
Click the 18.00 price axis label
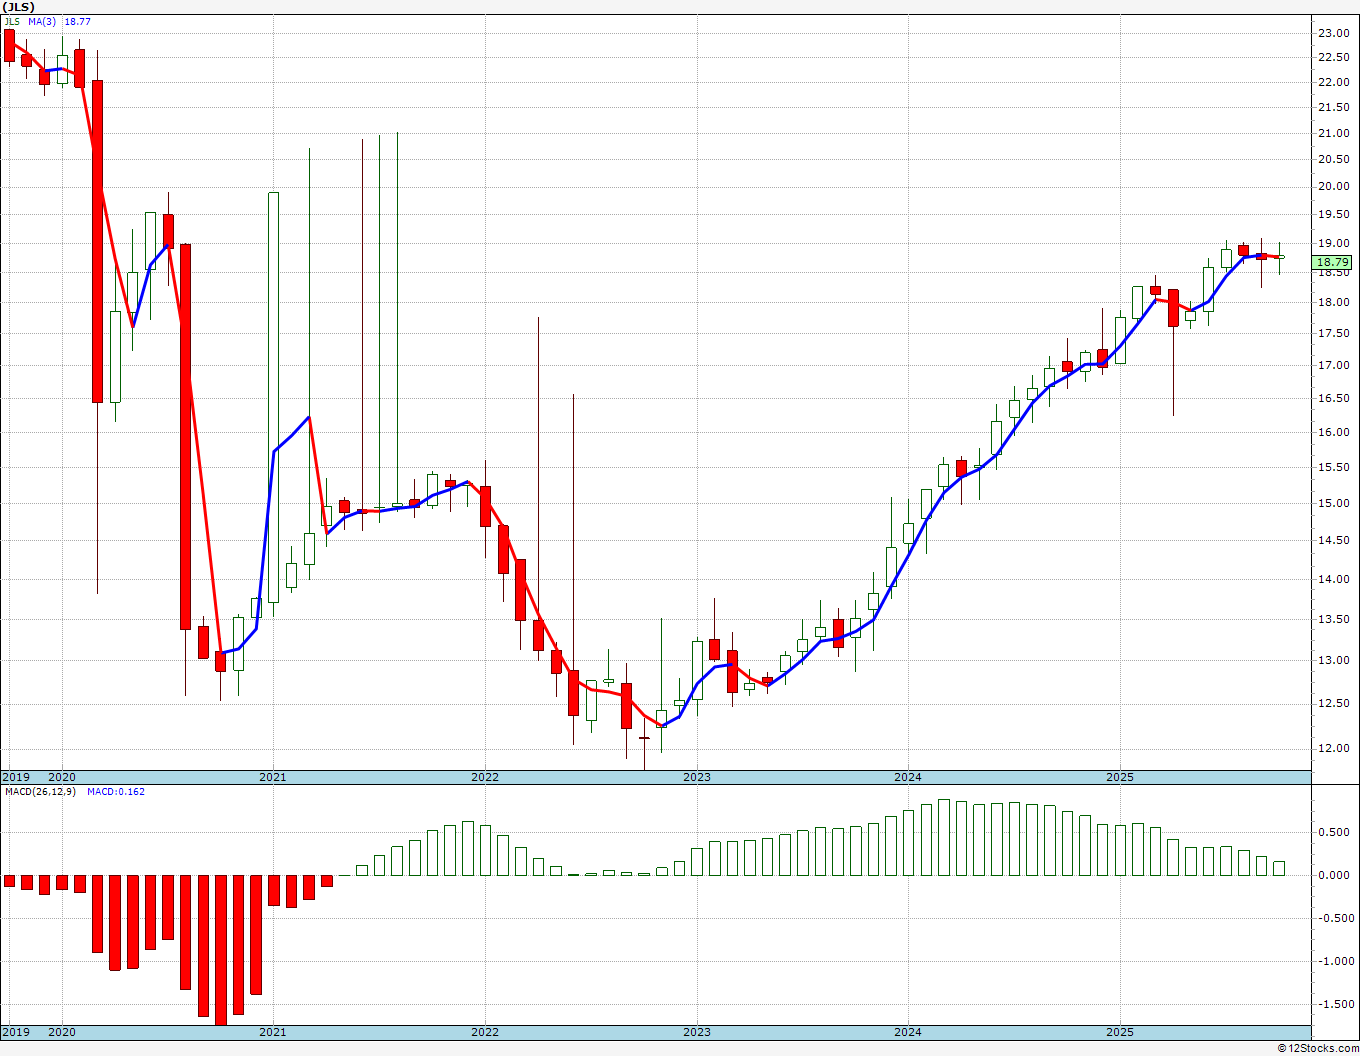tap(1334, 303)
